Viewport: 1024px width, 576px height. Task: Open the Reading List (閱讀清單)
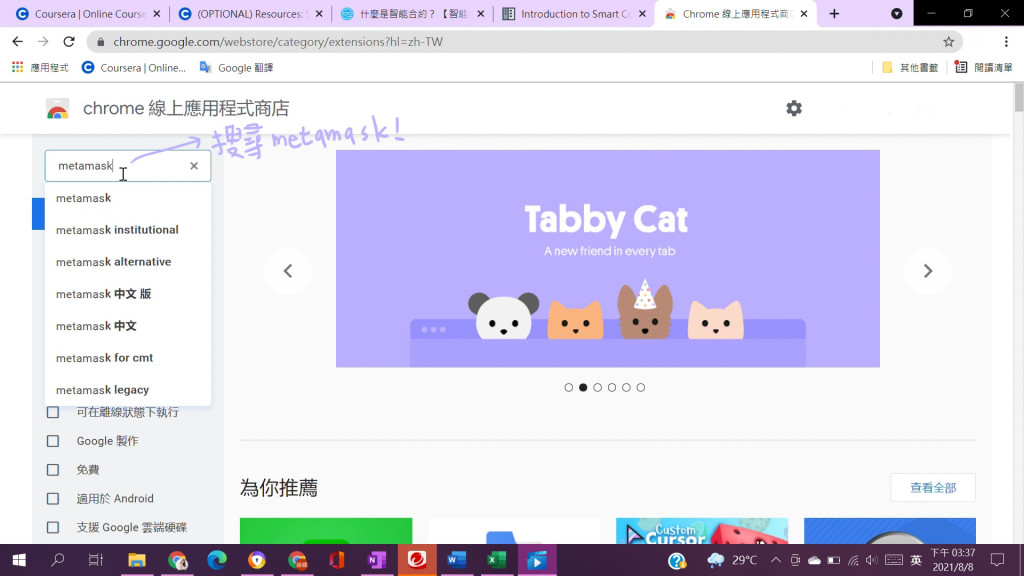pyautogui.click(x=984, y=67)
